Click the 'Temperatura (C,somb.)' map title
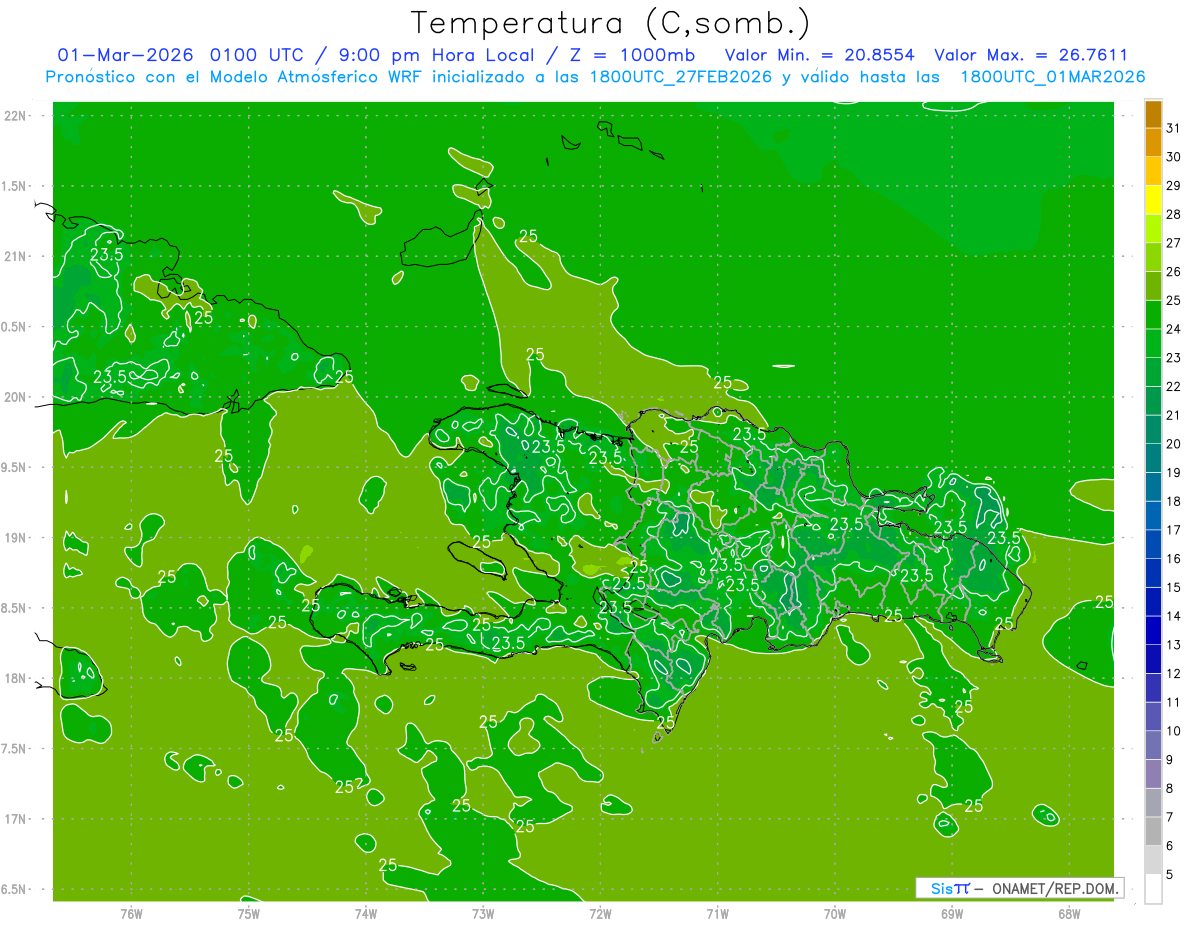1200x927 pixels. click(609, 23)
